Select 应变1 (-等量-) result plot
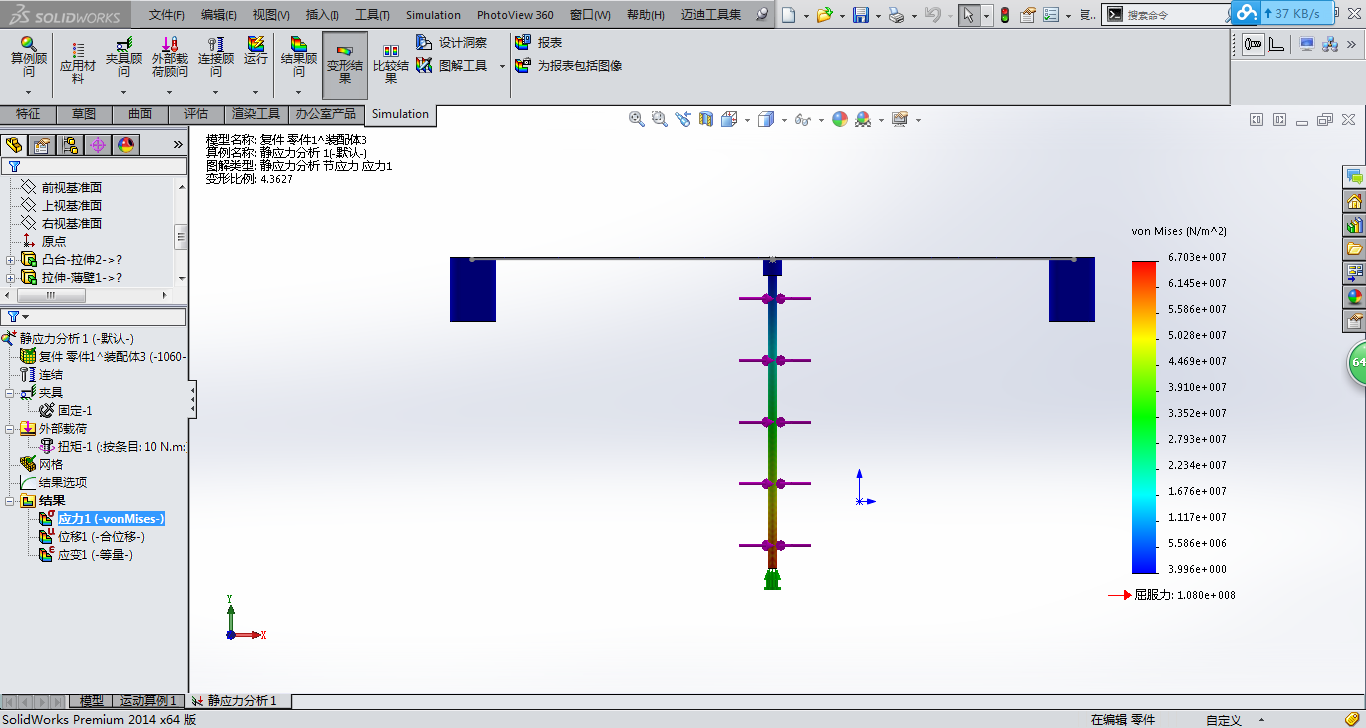1366x728 pixels. (86, 555)
